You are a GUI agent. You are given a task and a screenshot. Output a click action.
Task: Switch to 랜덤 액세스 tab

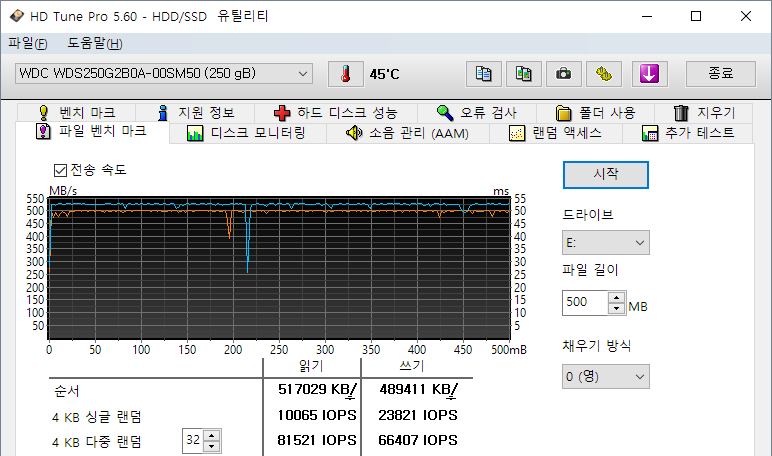click(x=556, y=133)
